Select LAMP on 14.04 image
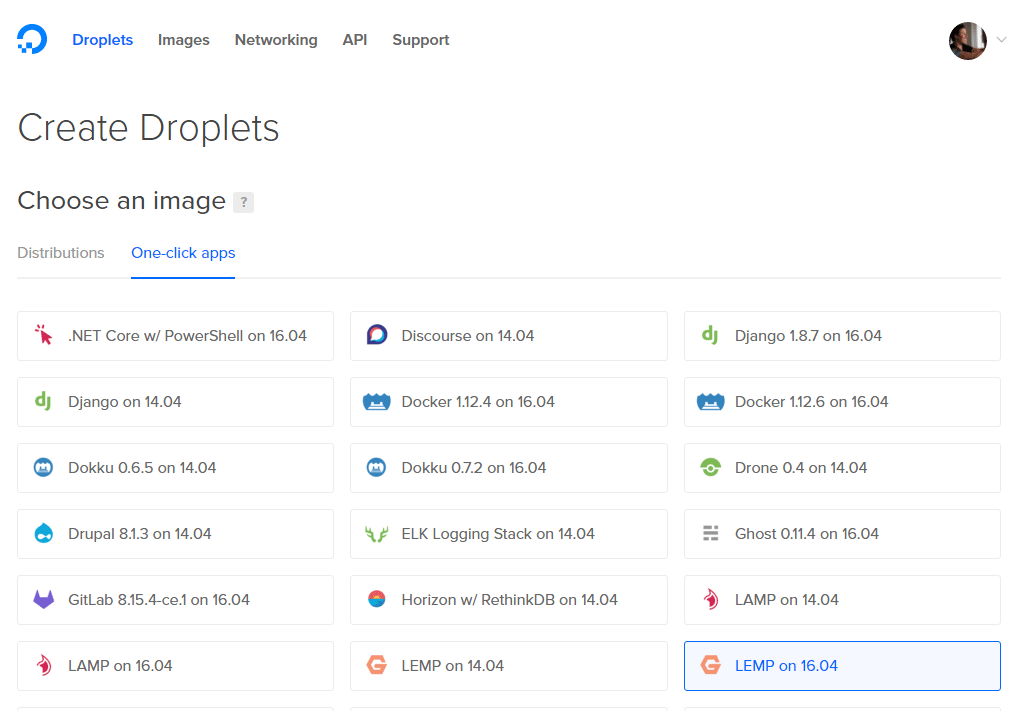The image size is (1019, 712). 842,600
